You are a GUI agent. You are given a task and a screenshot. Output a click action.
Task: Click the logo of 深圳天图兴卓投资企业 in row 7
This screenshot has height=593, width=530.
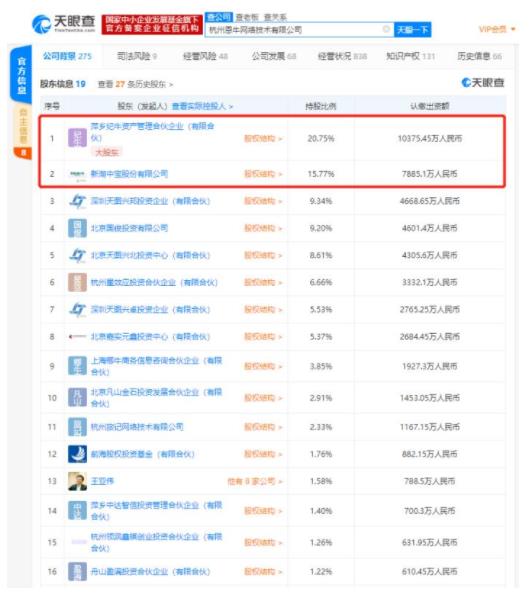tap(77, 309)
